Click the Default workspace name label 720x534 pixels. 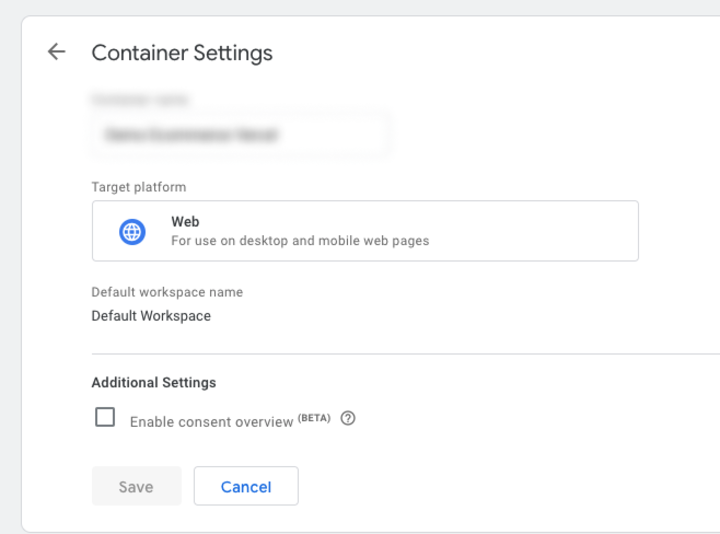tap(167, 292)
